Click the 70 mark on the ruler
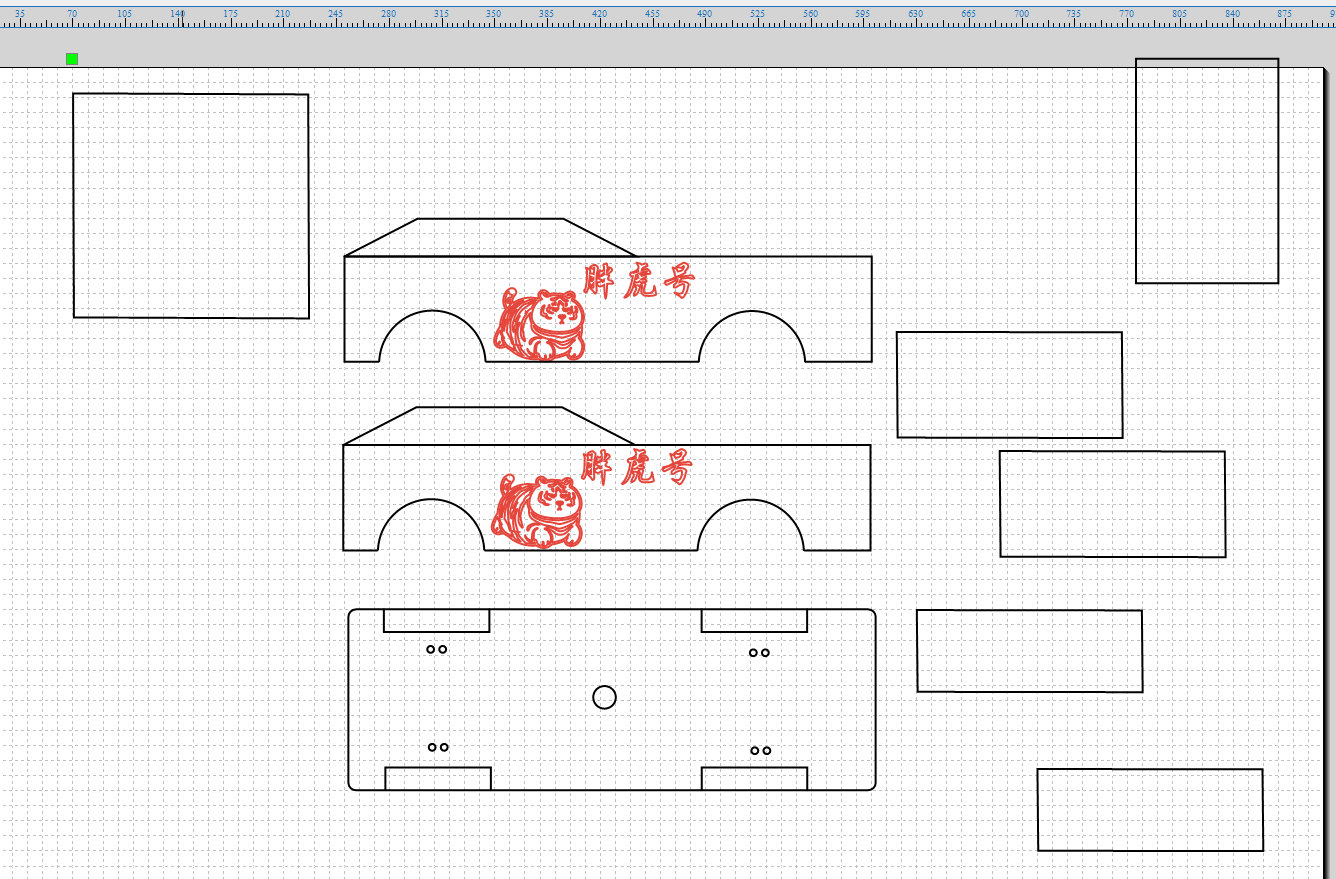The image size is (1336, 879). pos(72,13)
